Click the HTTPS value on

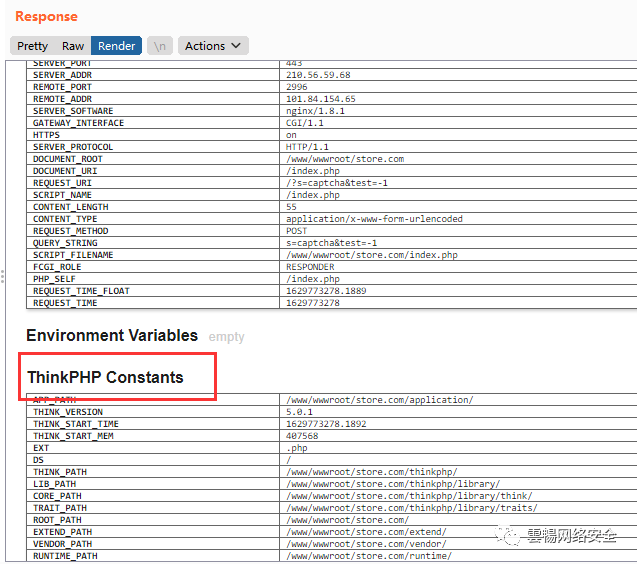pyautogui.click(x=291, y=135)
